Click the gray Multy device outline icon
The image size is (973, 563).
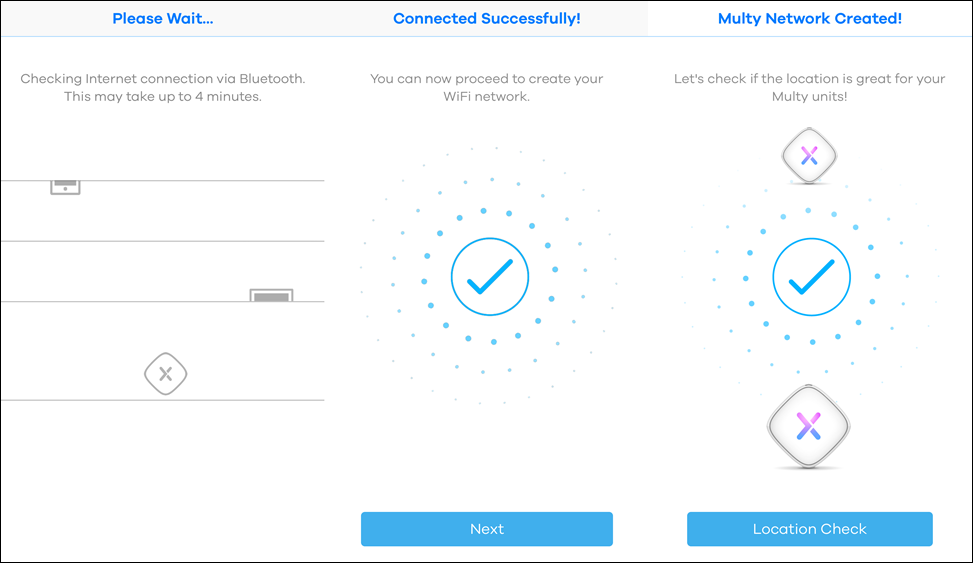166,374
